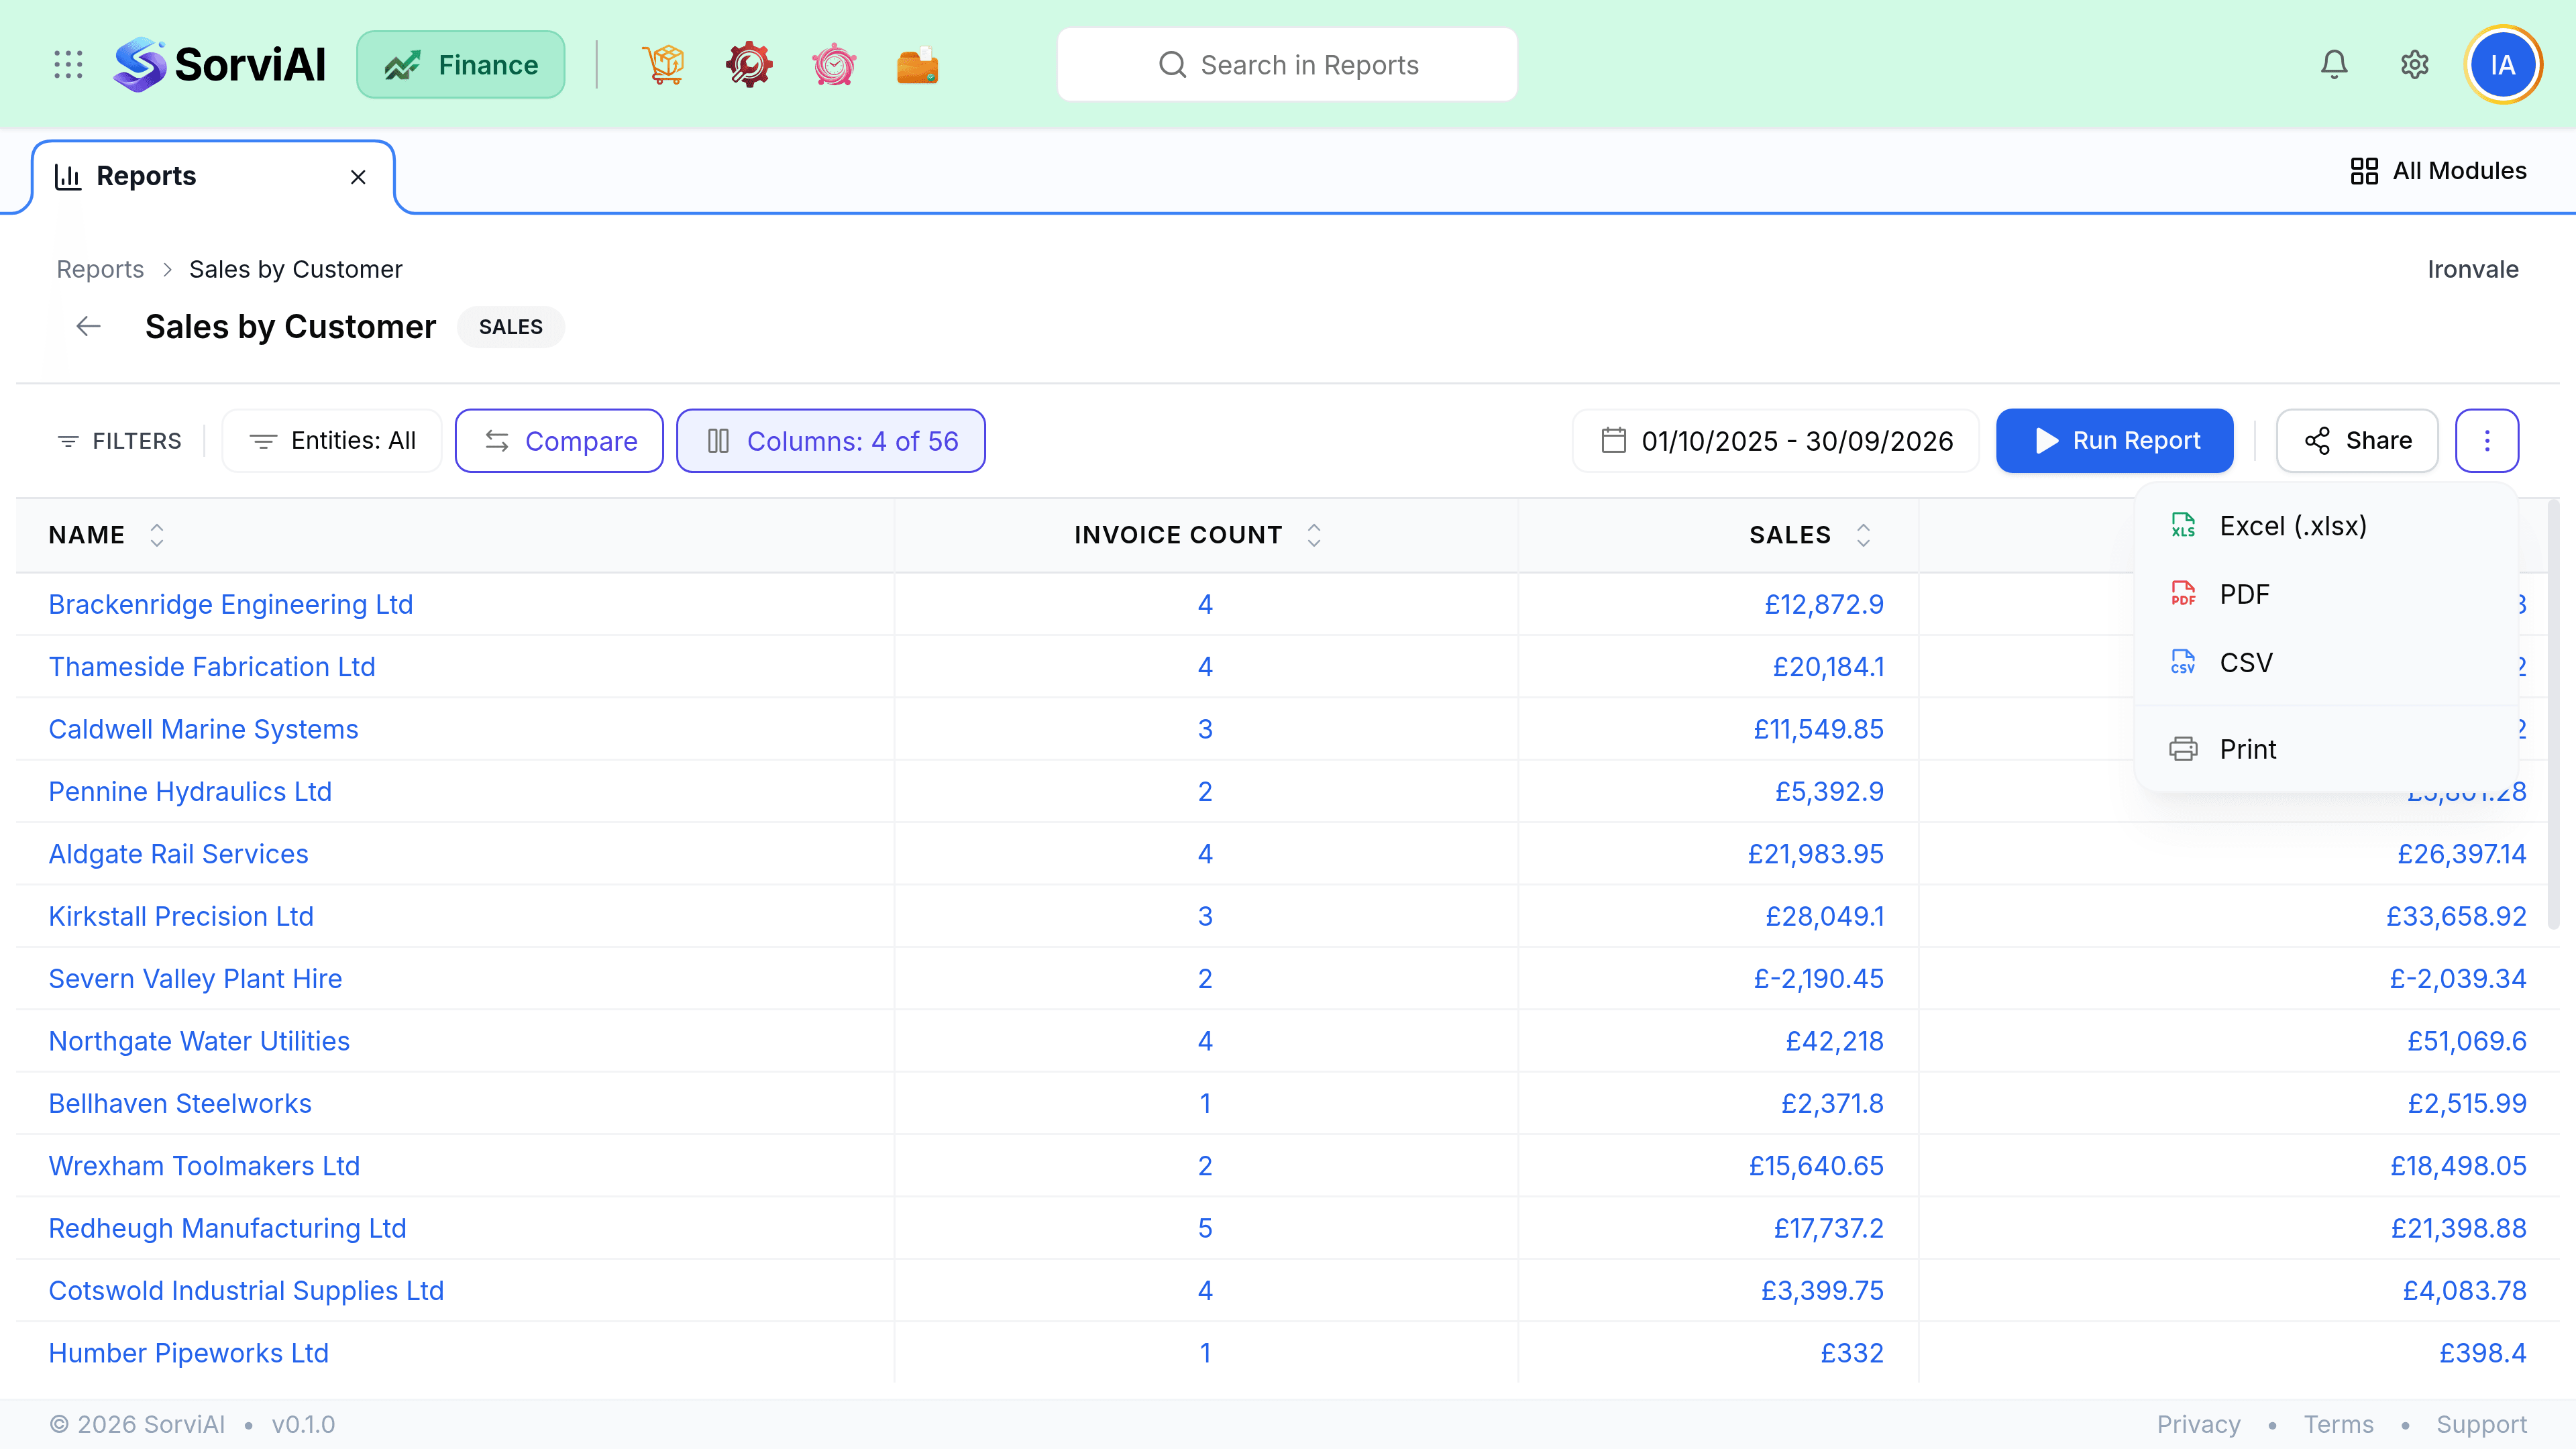This screenshot has width=2576, height=1449.
Task: Open Caldwell Marine Systems customer
Action: click(x=203, y=730)
